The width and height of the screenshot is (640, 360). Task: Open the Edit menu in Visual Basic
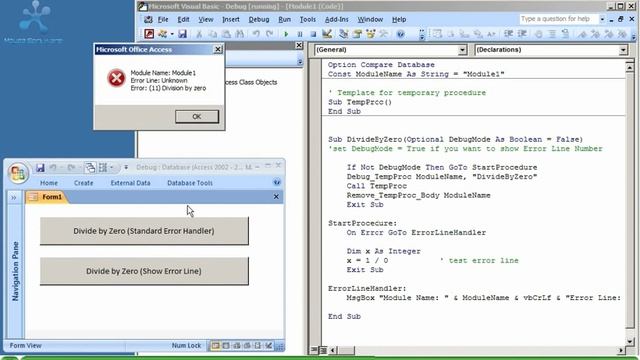coord(183,19)
